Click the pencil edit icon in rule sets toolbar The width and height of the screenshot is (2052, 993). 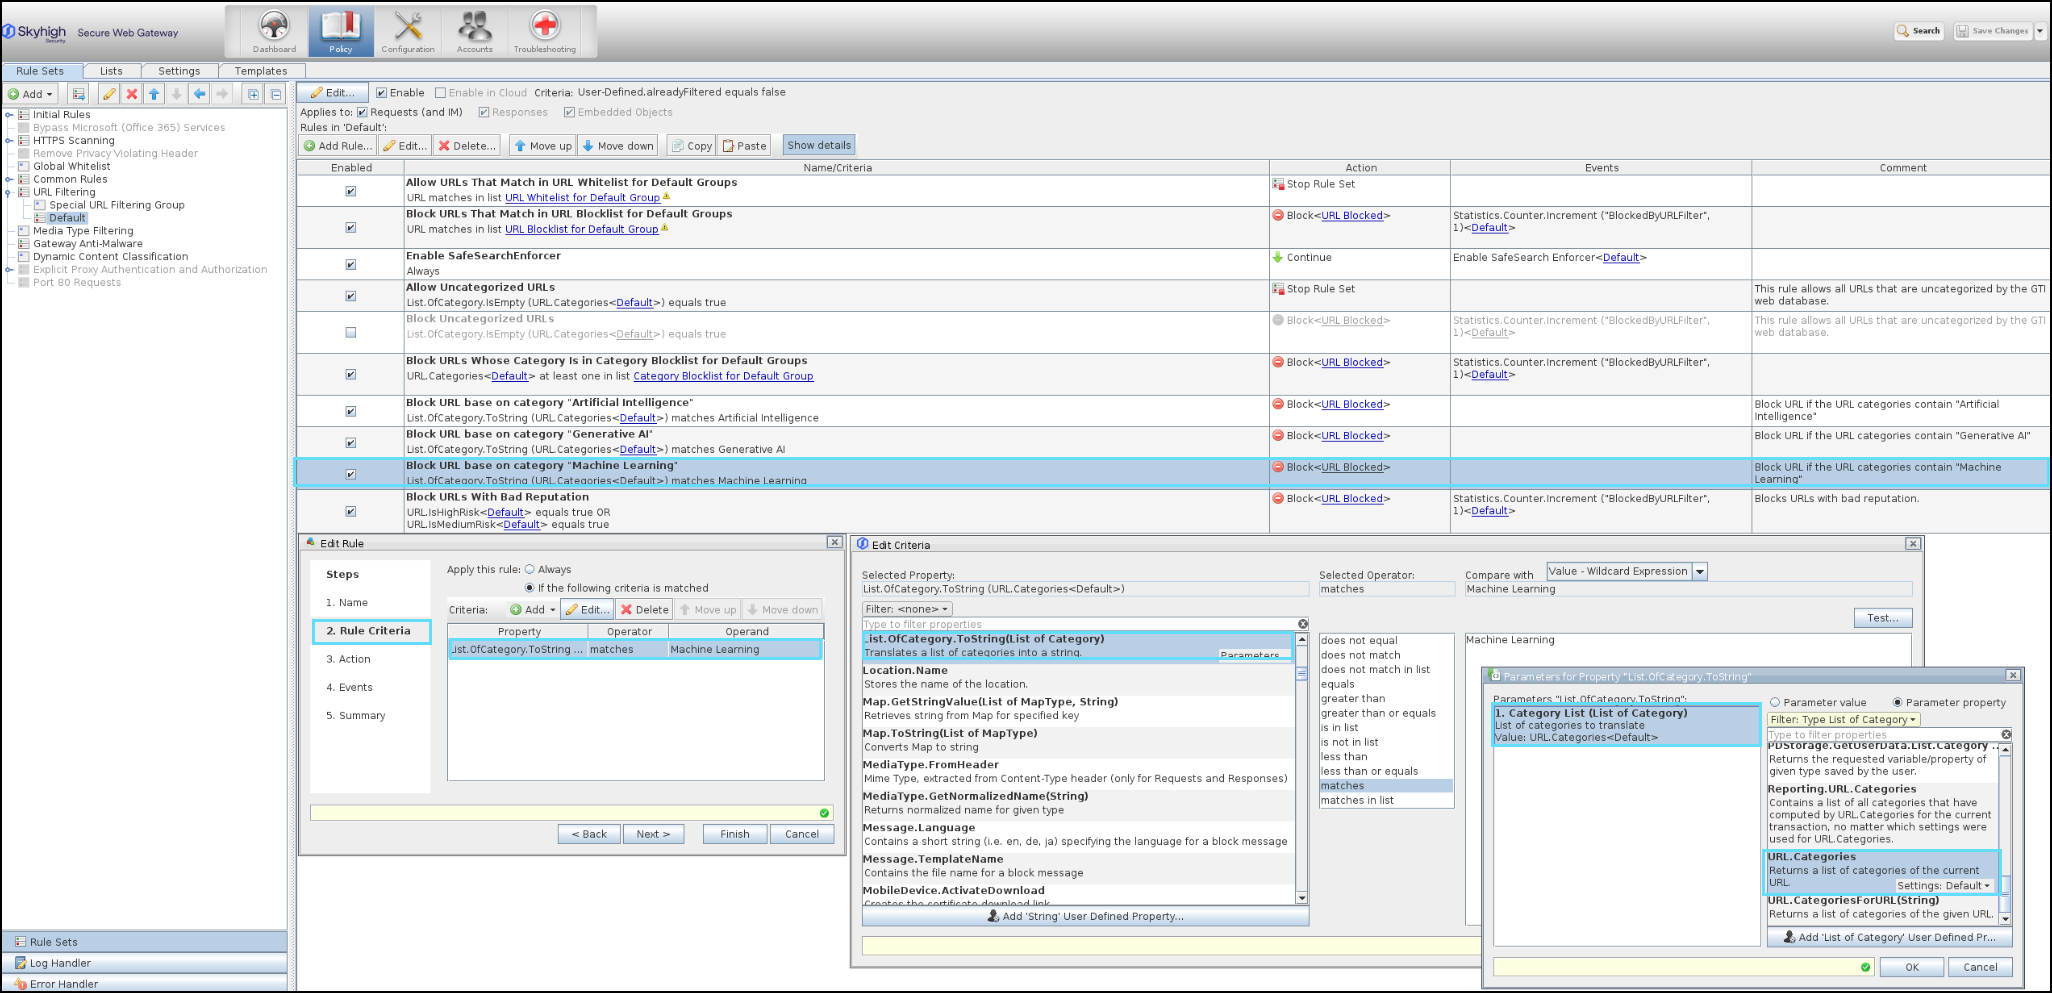[x=109, y=94]
